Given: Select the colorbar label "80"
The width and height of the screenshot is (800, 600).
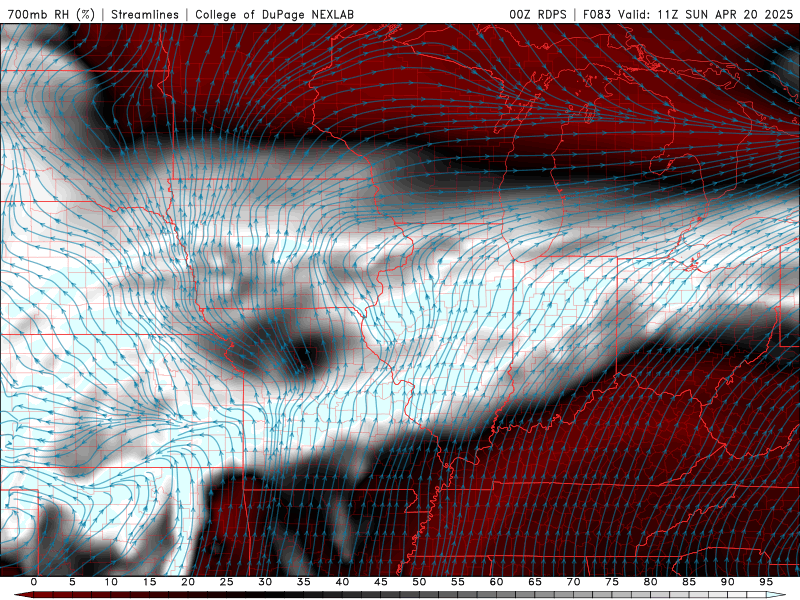Looking at the screenshot, I should click(651, 582).
